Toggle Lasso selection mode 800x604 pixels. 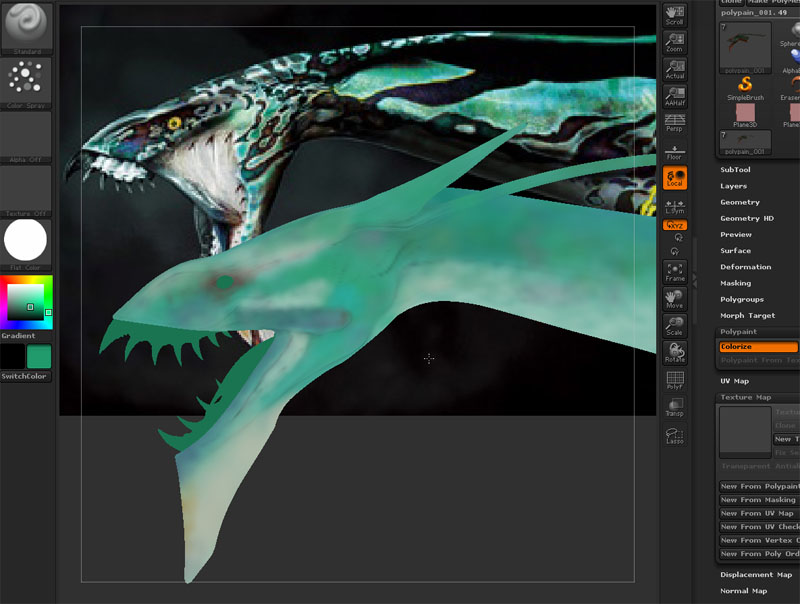point(674,434)
